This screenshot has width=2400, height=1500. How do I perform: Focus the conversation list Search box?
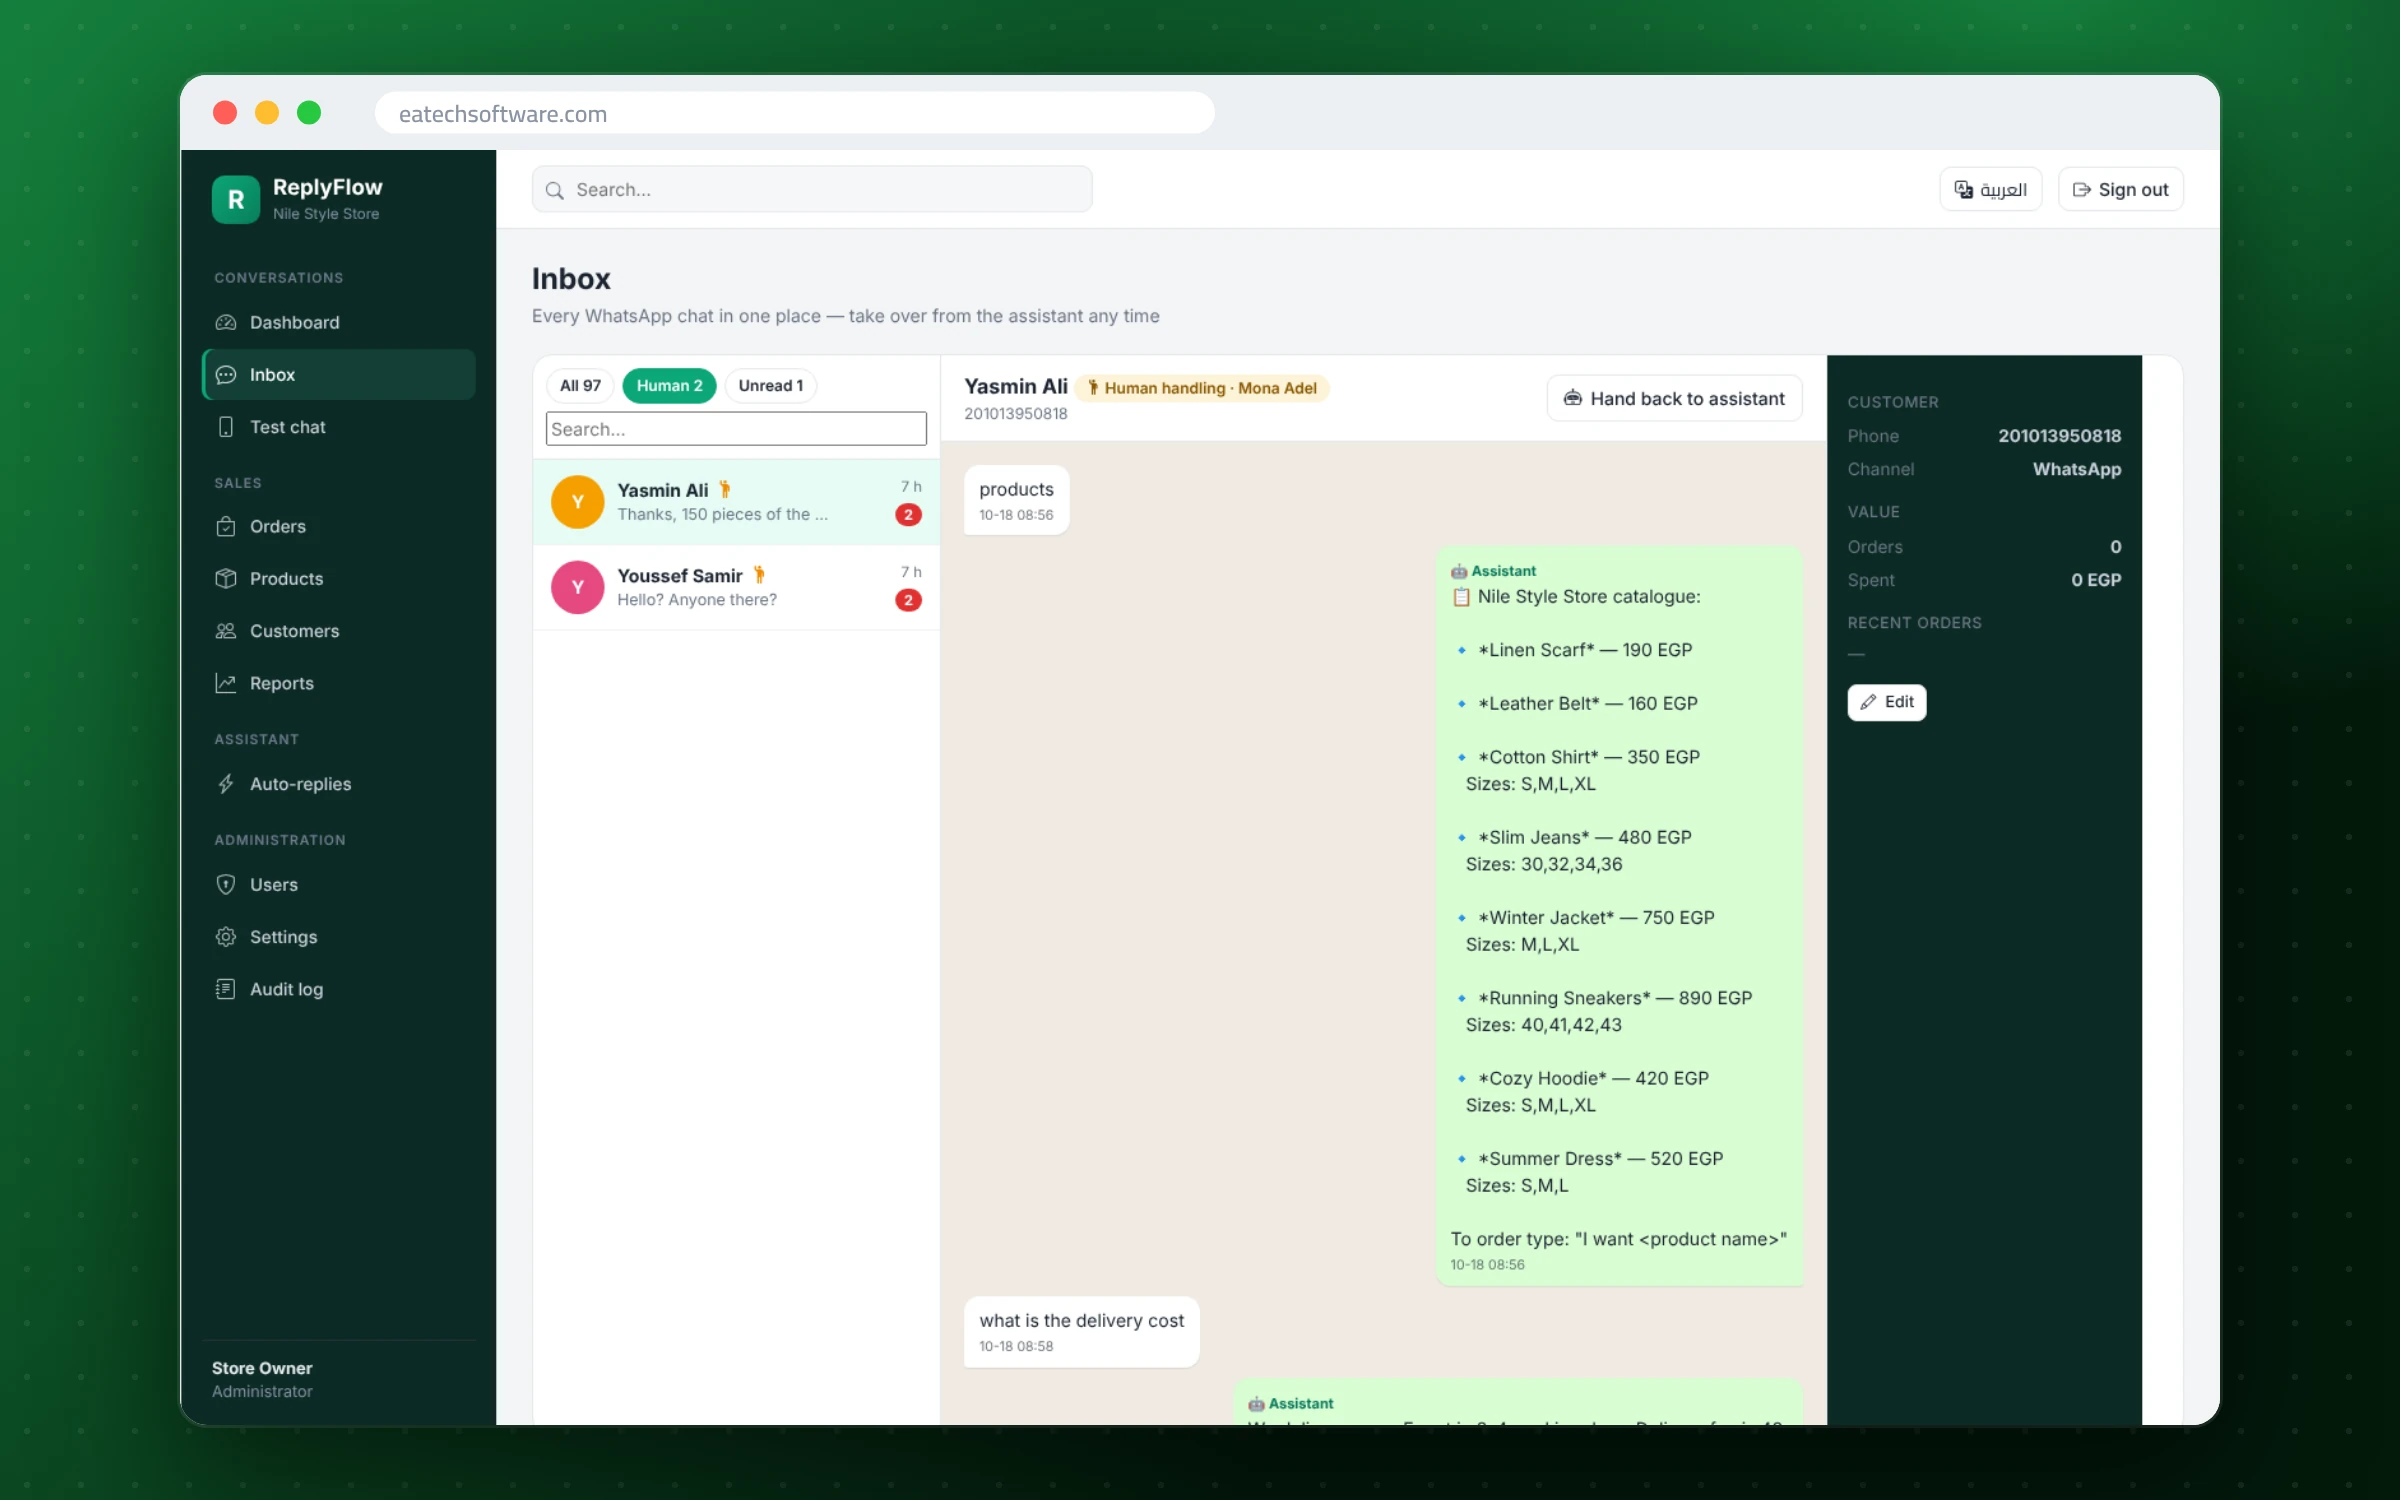tap(736, 429)
